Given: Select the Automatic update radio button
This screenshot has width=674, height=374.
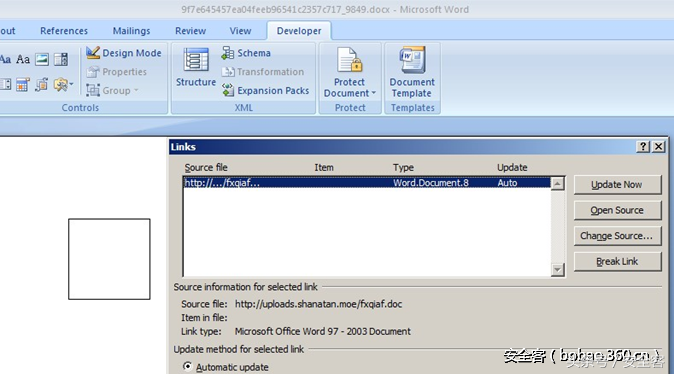Looking at the screenshot, I should pos(187,367).
